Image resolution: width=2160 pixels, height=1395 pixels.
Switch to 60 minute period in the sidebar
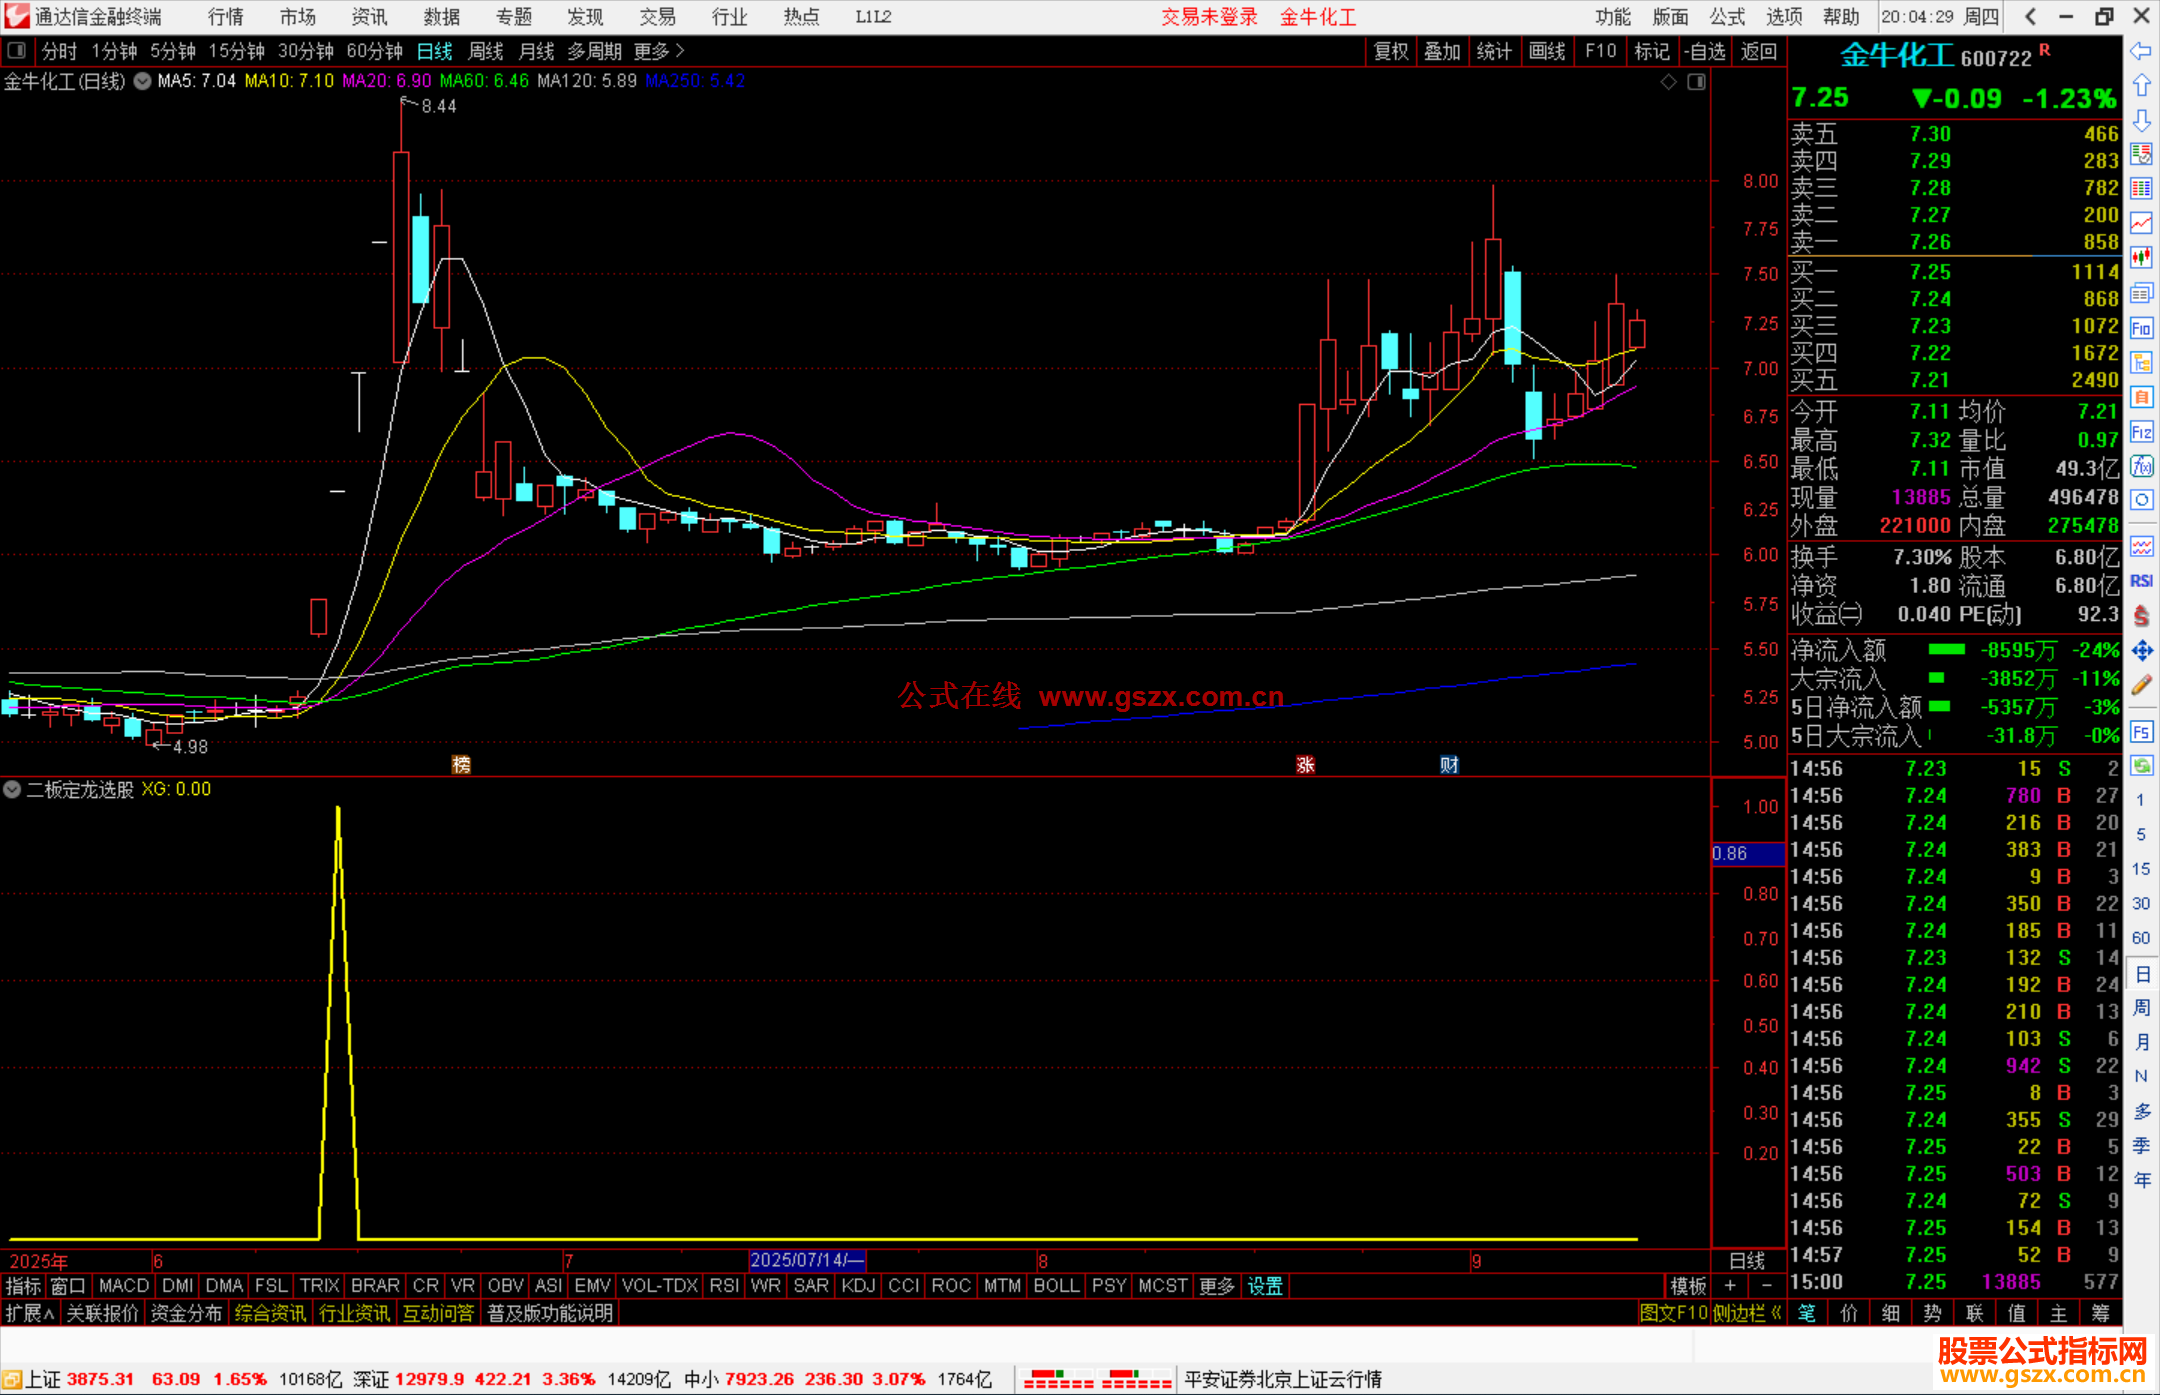pyautogui.click(x=2141, y=938)
